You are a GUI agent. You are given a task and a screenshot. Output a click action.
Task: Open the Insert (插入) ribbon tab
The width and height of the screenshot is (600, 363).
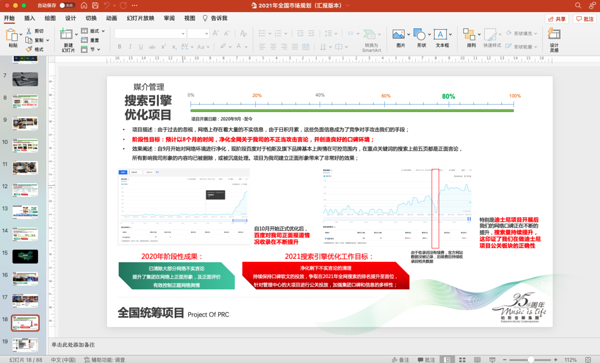pyautogui.click(x=29, y=18)
